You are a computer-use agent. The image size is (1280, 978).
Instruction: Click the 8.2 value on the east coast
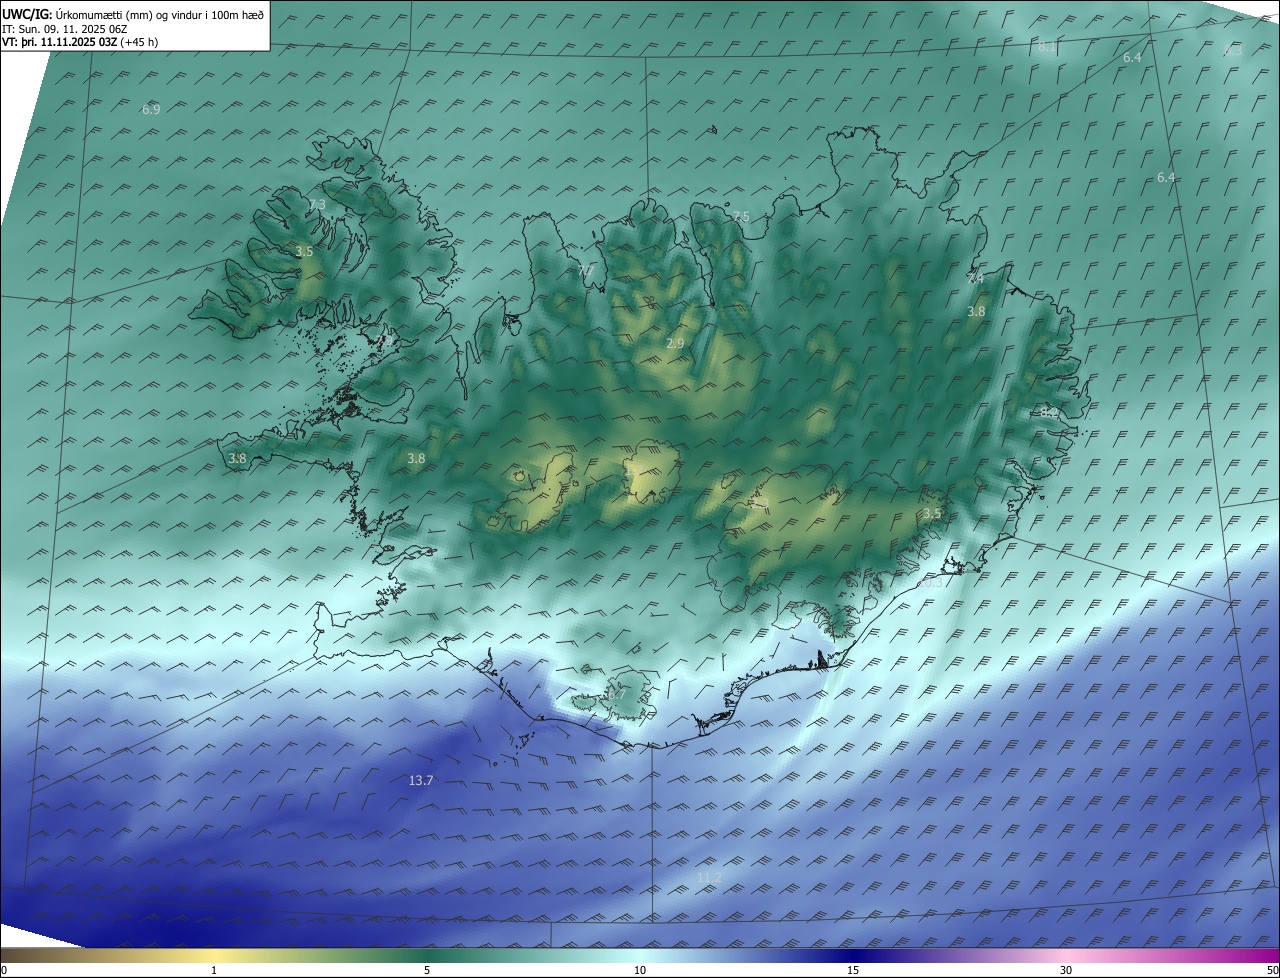click(x=1049, y=412)
